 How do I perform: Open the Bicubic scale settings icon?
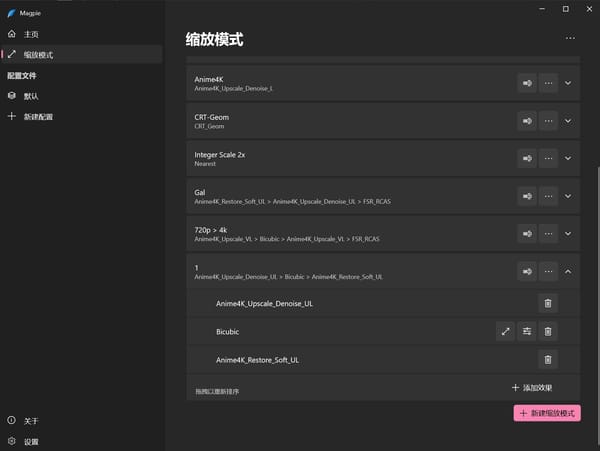tap(505, 331)
